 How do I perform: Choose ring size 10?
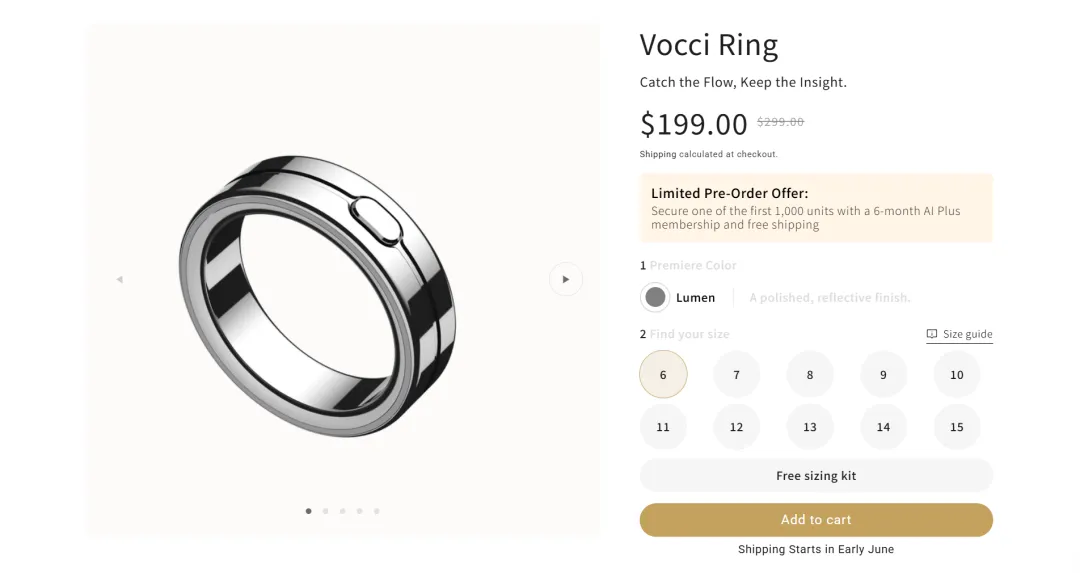[957, 375]
